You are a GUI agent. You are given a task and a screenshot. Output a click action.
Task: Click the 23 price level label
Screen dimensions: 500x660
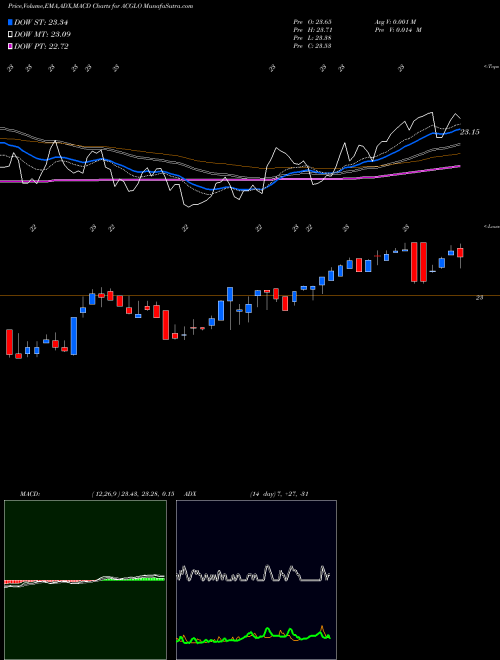(479, 298)
